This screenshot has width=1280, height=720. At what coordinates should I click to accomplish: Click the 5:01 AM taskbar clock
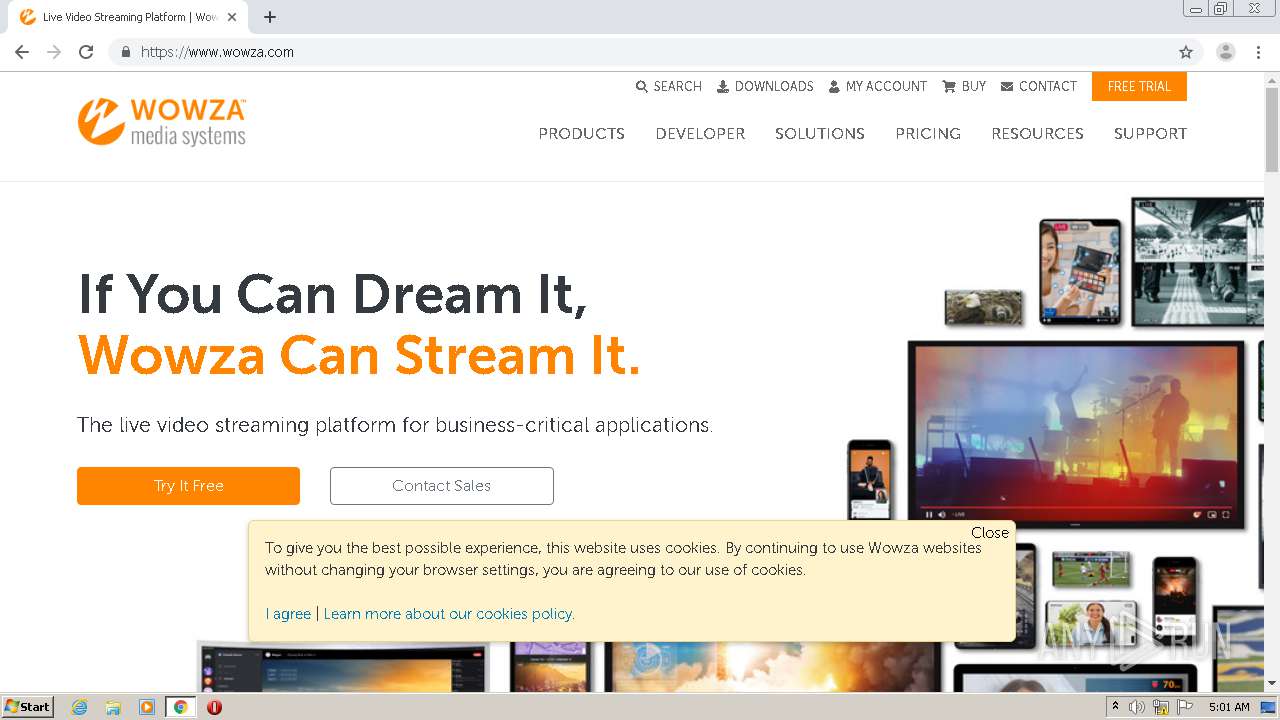click(1229, 707)
